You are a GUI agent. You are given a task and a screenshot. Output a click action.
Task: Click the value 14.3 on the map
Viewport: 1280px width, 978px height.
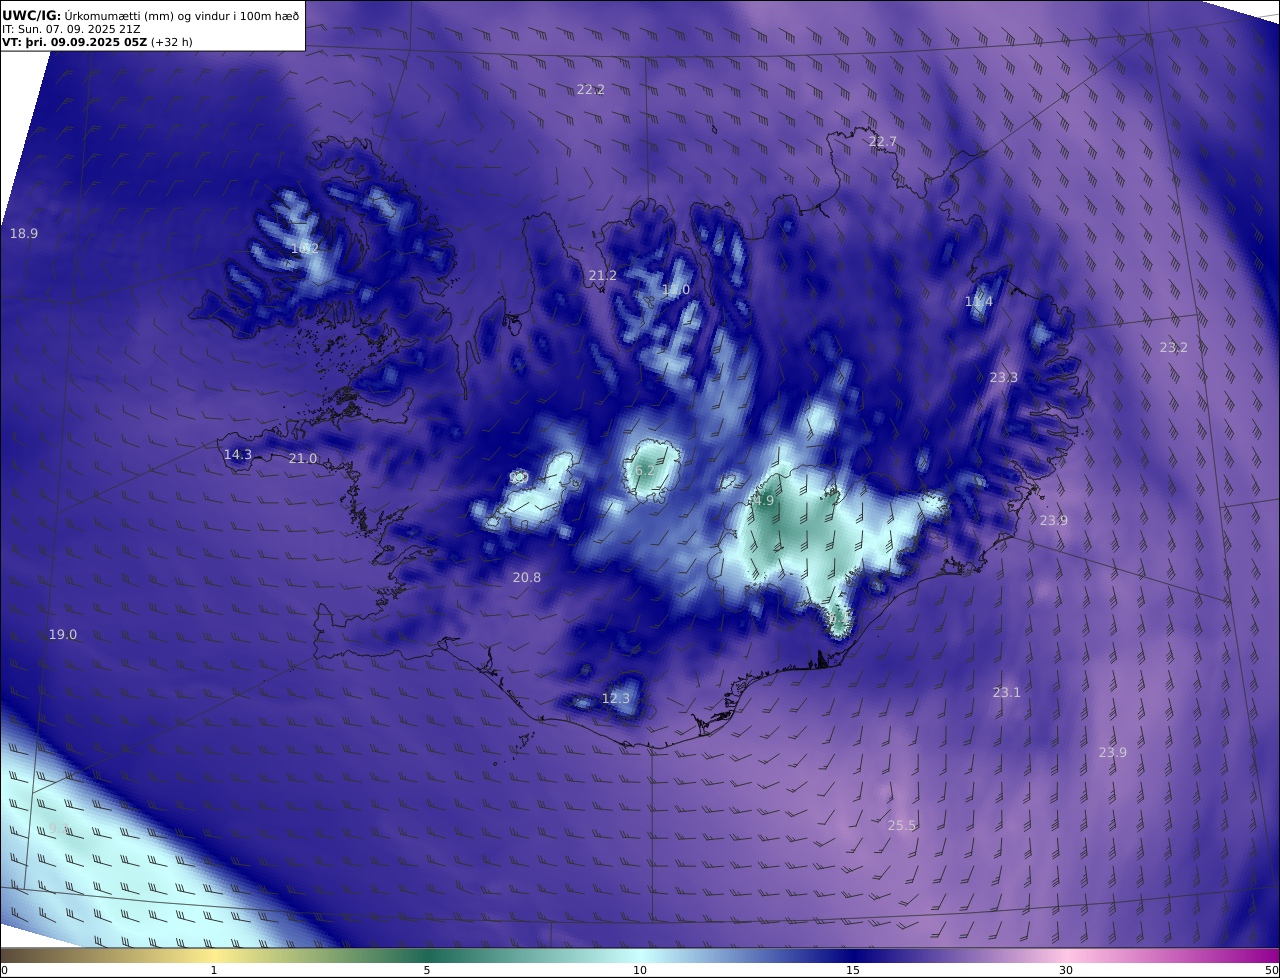tap(238, 455)
